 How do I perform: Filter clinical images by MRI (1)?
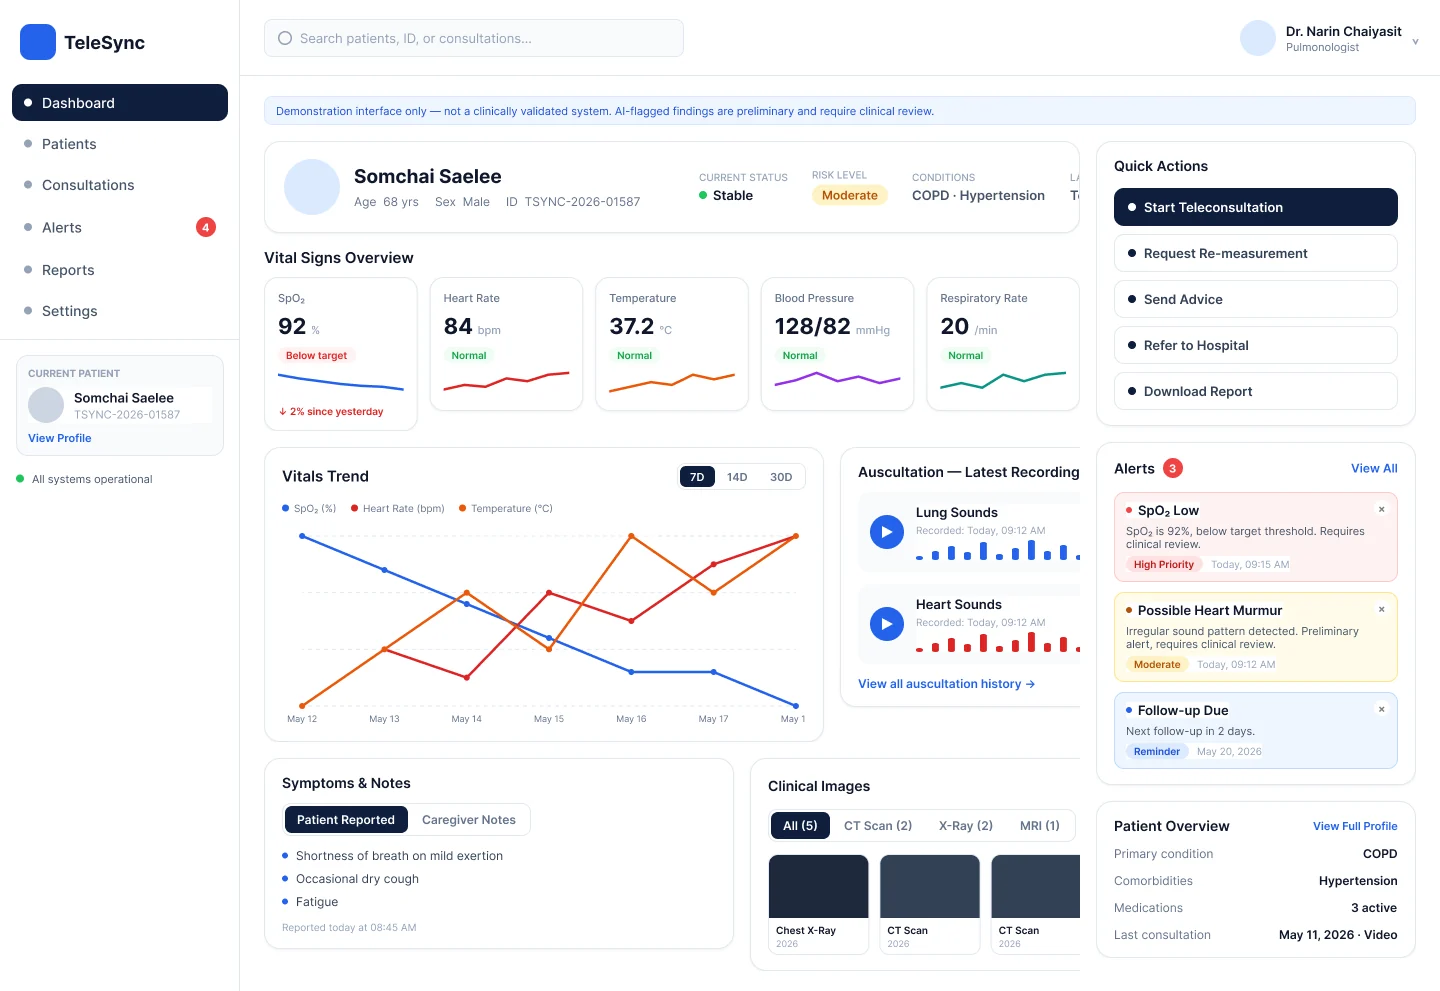tap(1040, 825)
